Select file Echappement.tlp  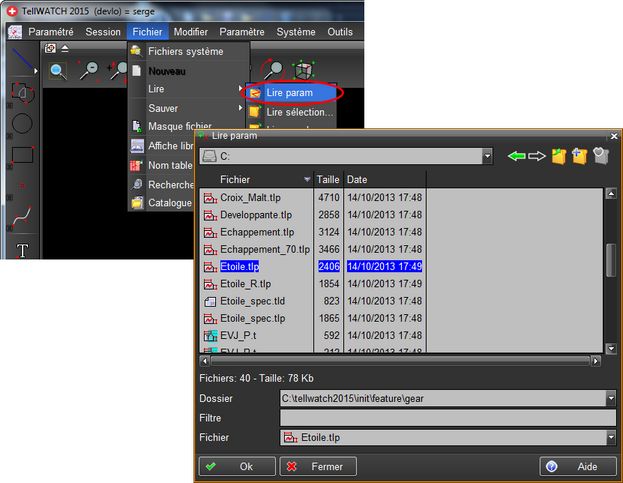257,232
